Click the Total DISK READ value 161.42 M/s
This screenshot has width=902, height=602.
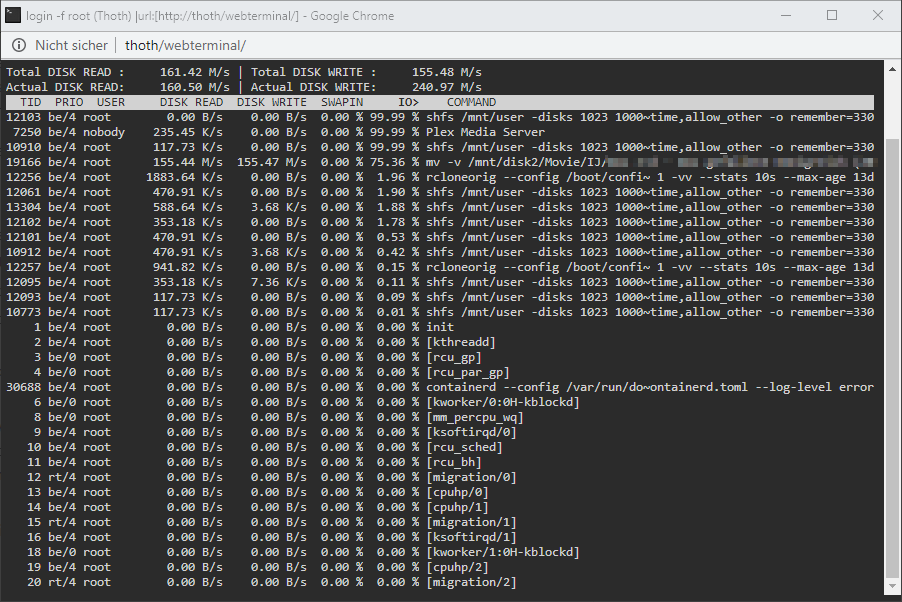click(x=194, y=73)
